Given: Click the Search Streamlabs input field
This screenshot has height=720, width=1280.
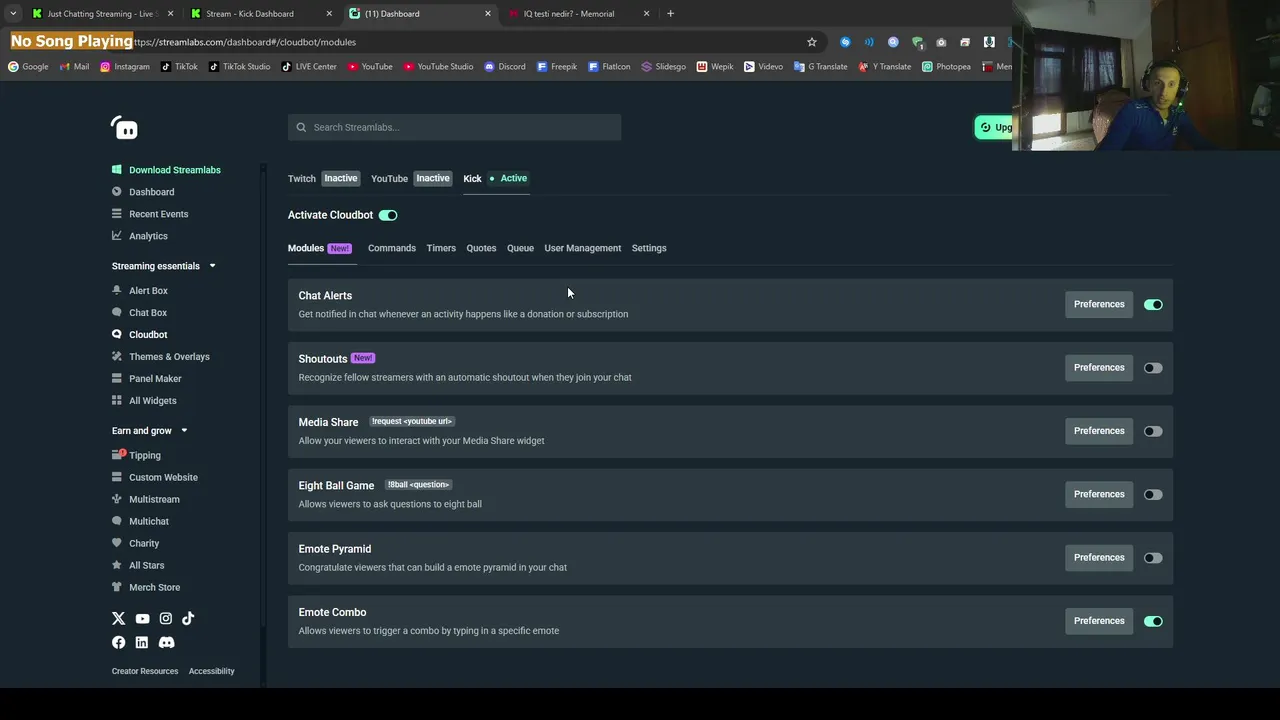Looking at the screenshot, I should point(455,127).
